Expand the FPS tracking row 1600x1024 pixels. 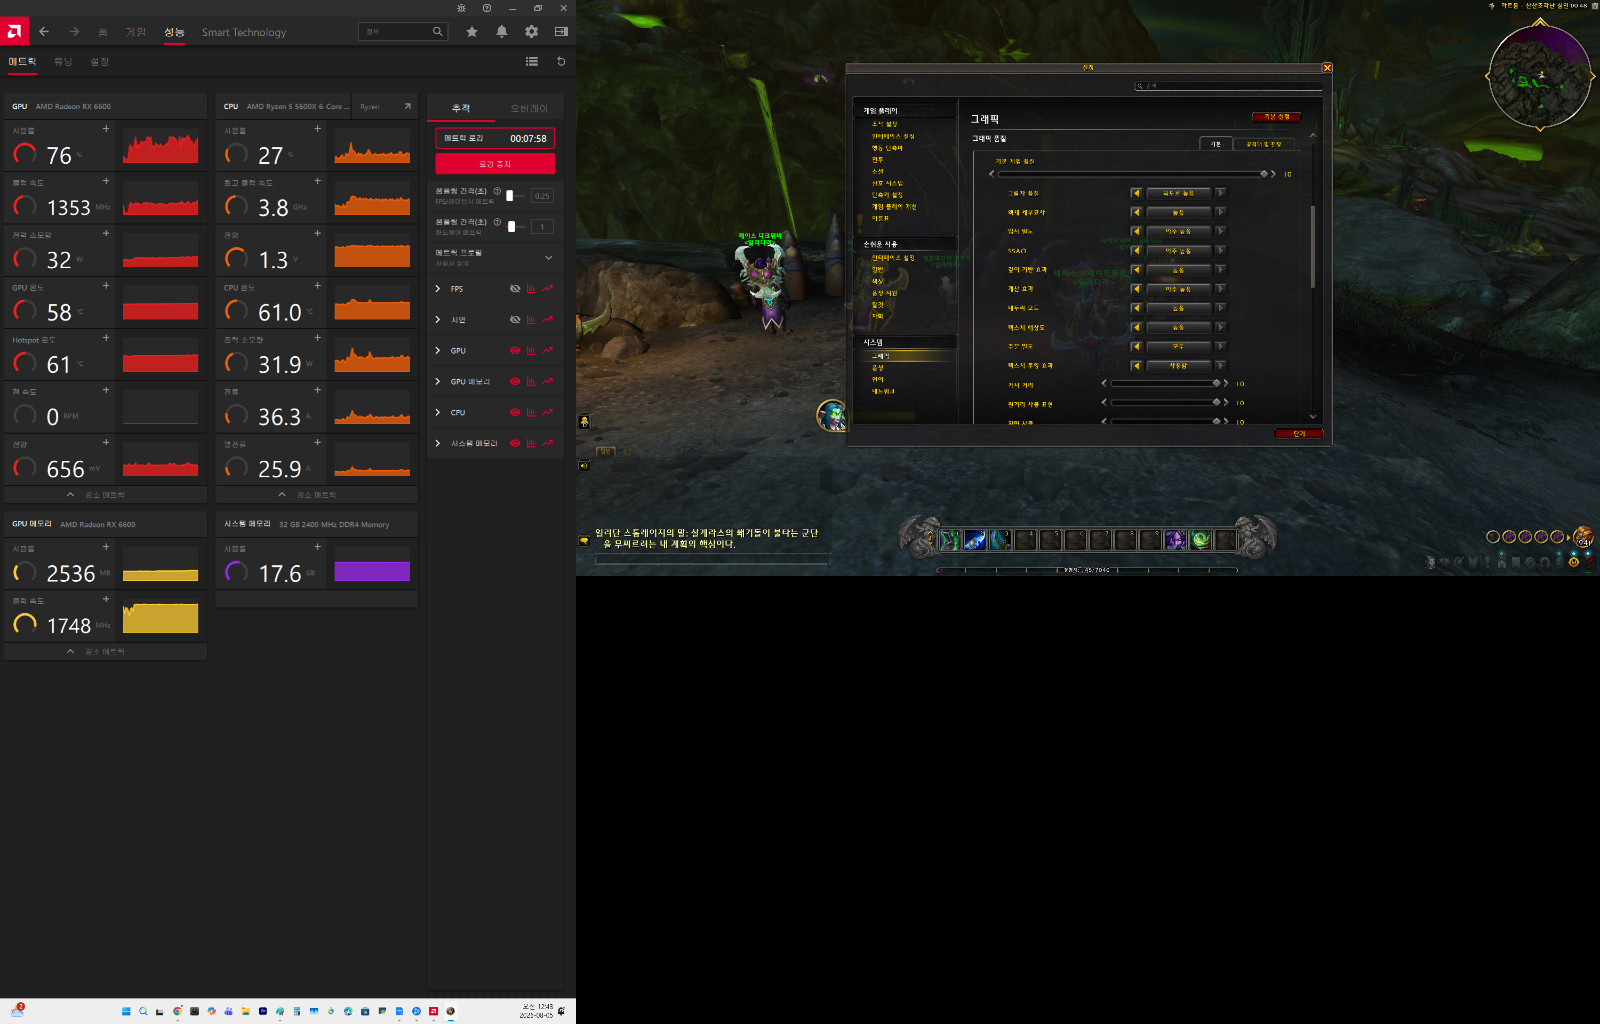(x=438, y=289)
